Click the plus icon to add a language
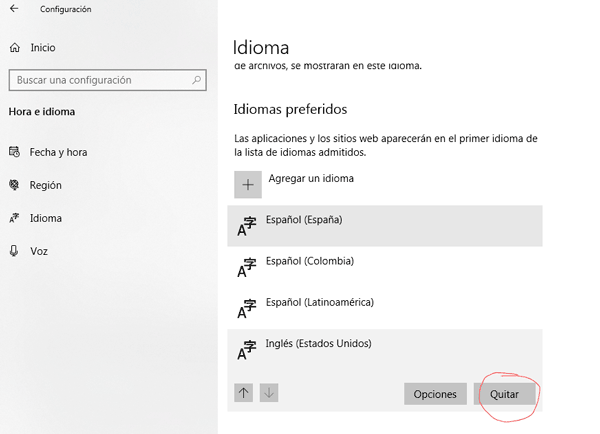 pos(248,184)
